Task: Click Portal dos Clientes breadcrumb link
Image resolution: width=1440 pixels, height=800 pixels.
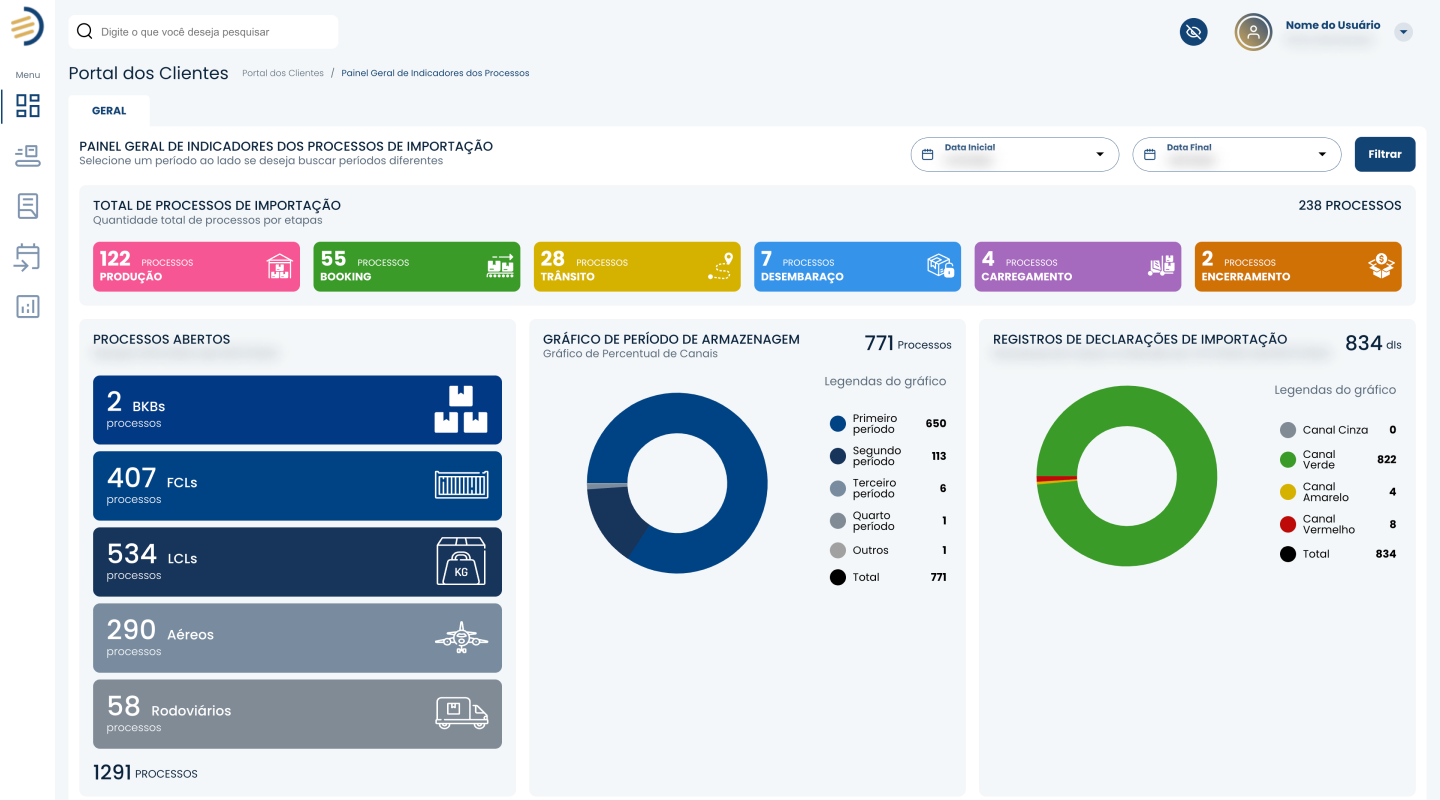Action: [x=283, y=73]
